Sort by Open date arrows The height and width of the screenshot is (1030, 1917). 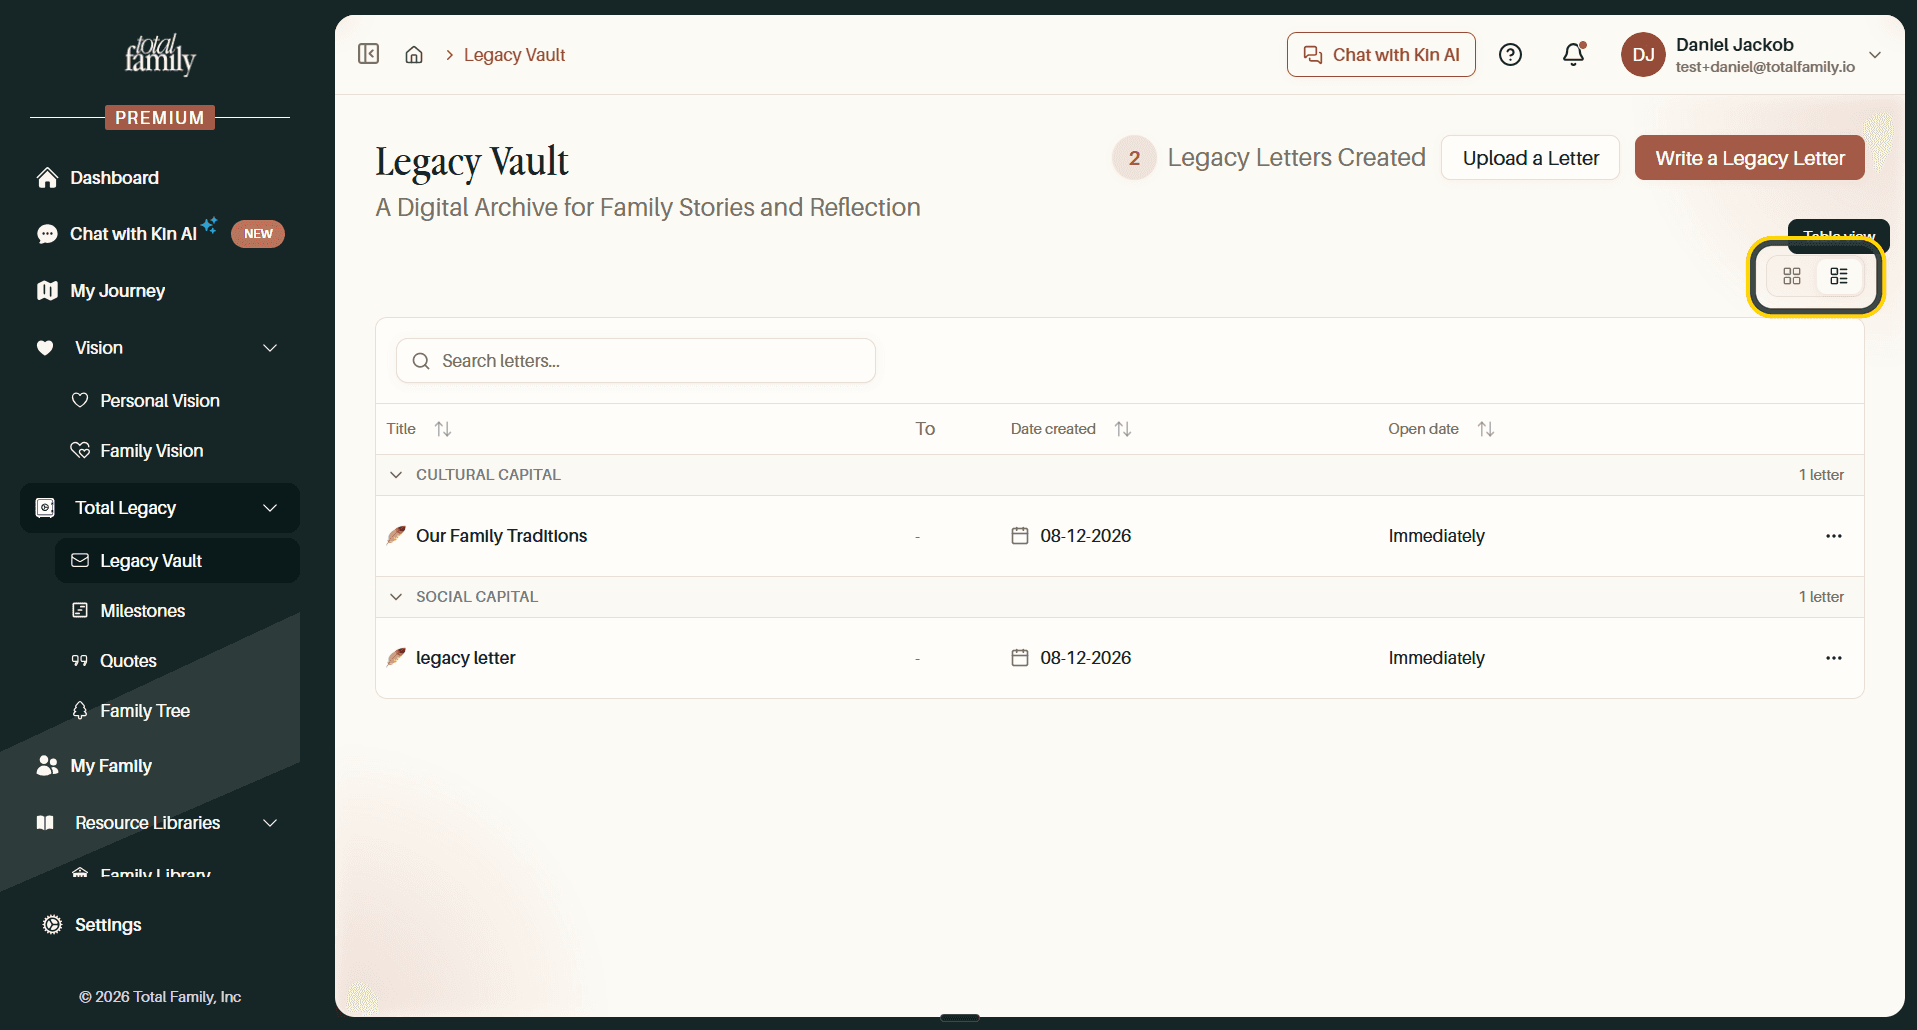(1486, 429)
